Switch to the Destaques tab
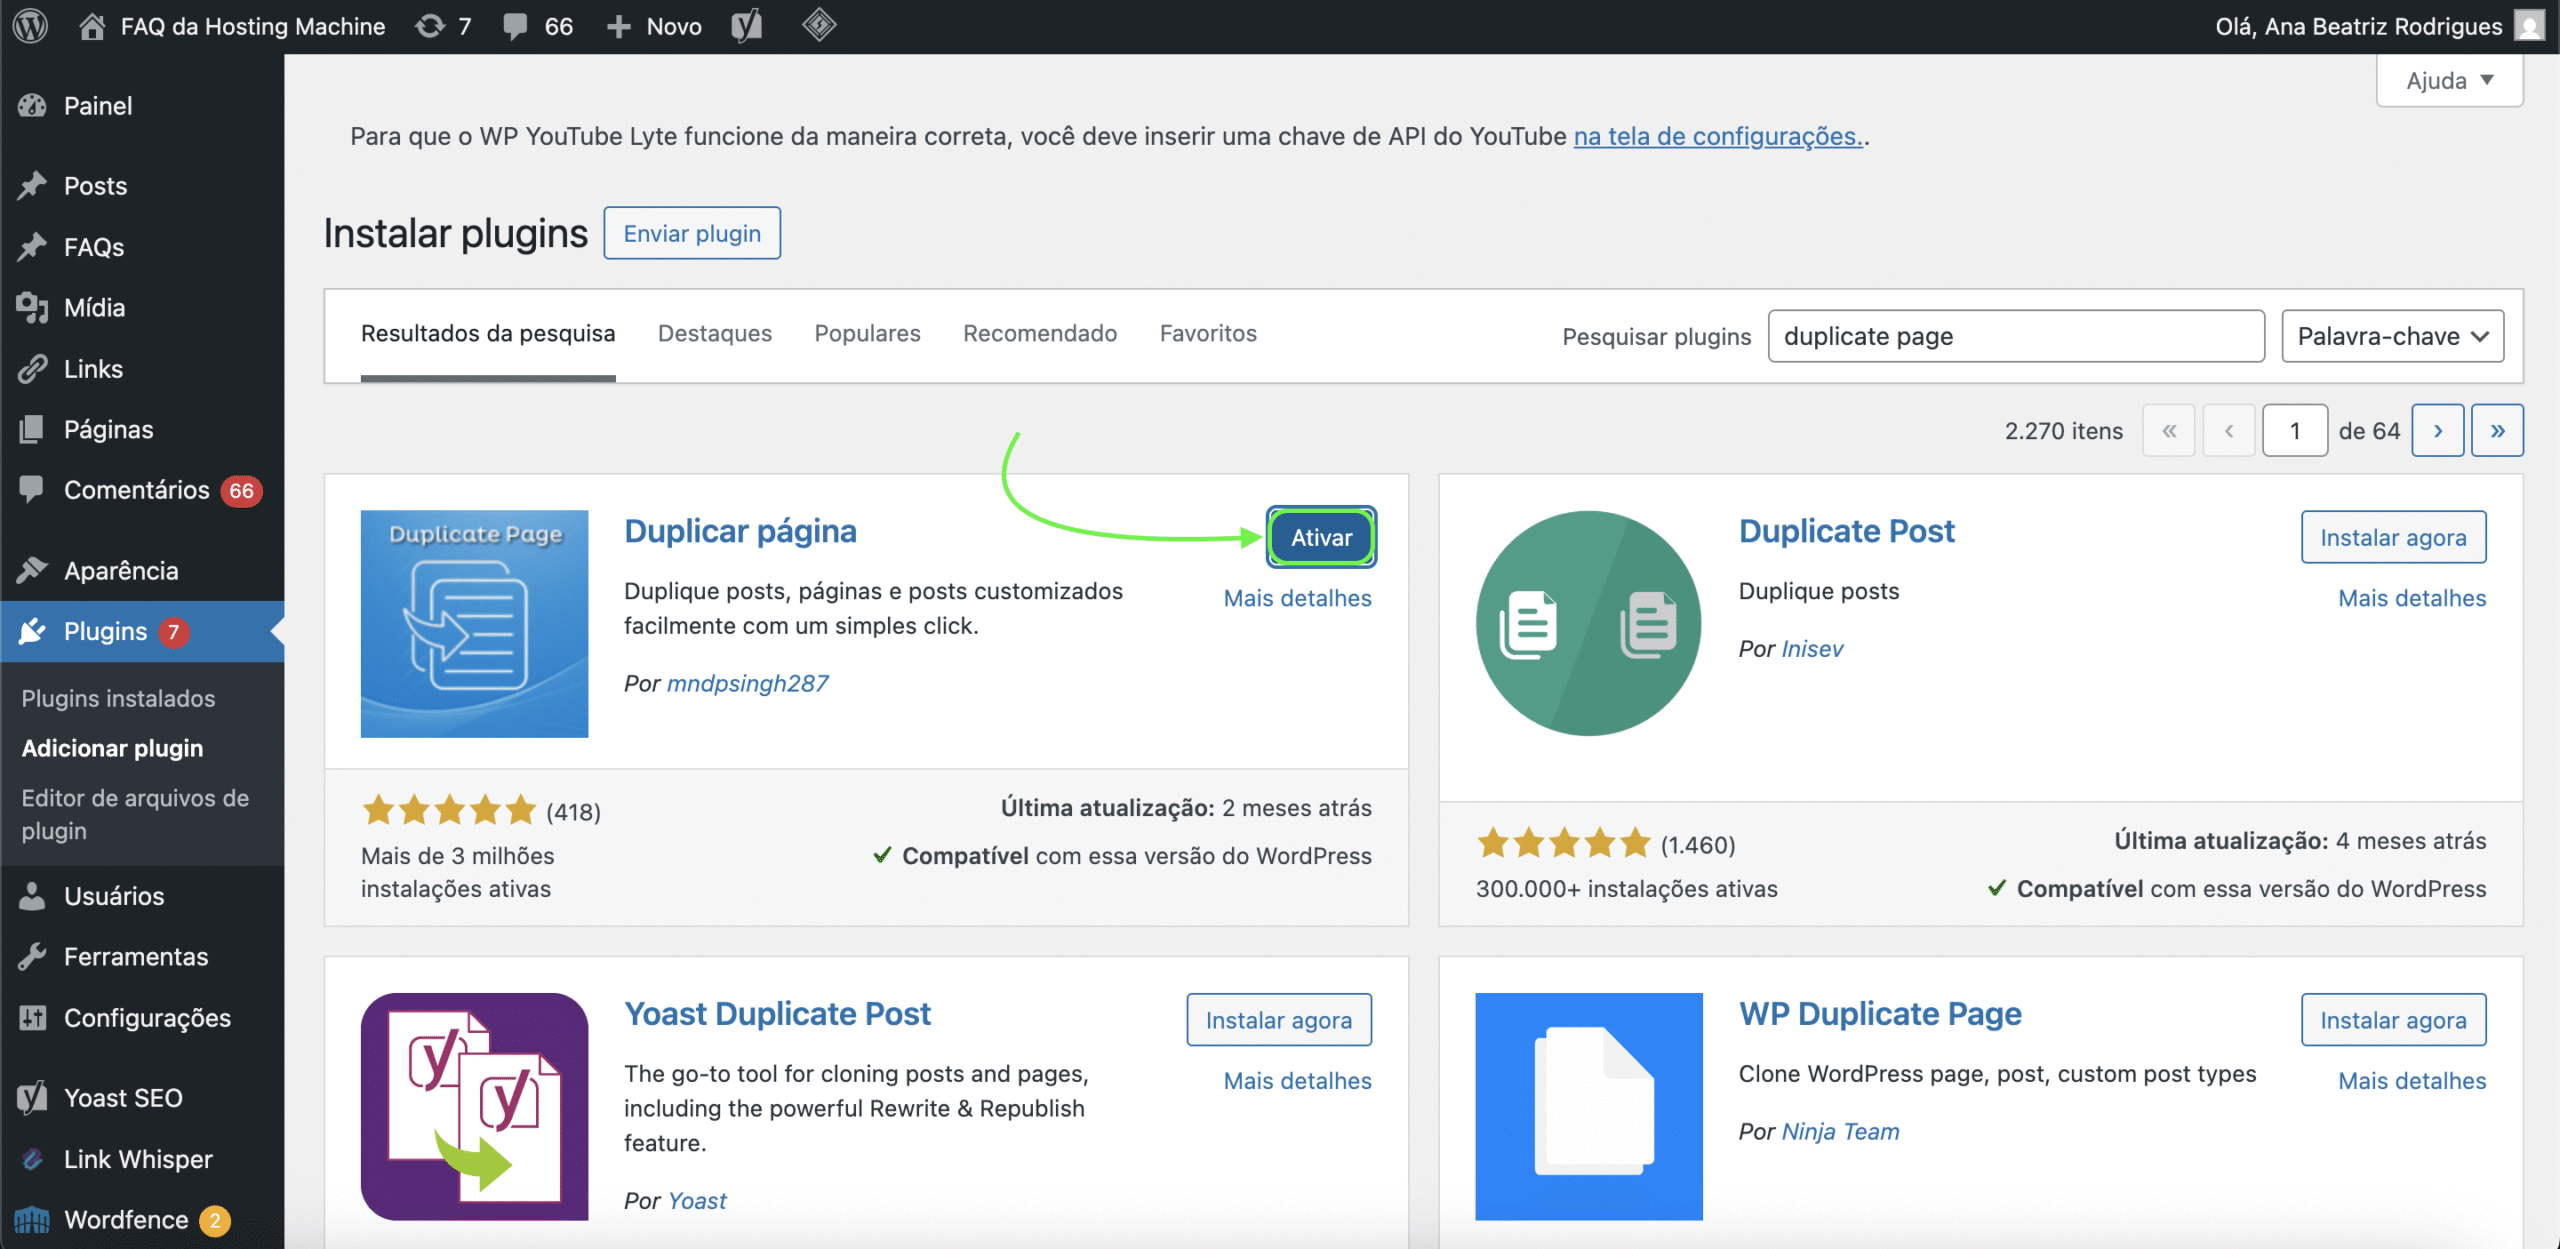Screen dimensions: 2560x1249 coord(715,334)
